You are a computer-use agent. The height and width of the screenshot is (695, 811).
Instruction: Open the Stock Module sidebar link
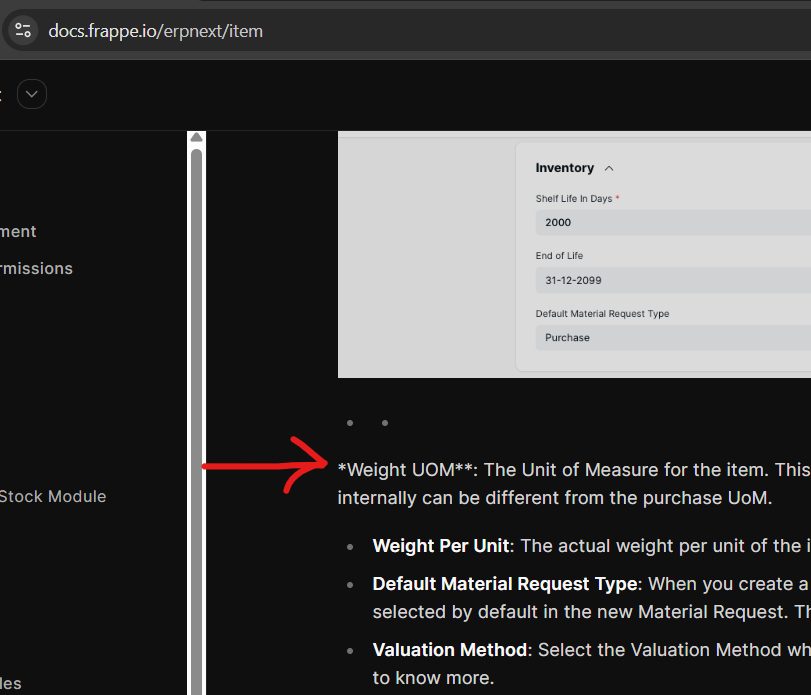tap(52, 496)
